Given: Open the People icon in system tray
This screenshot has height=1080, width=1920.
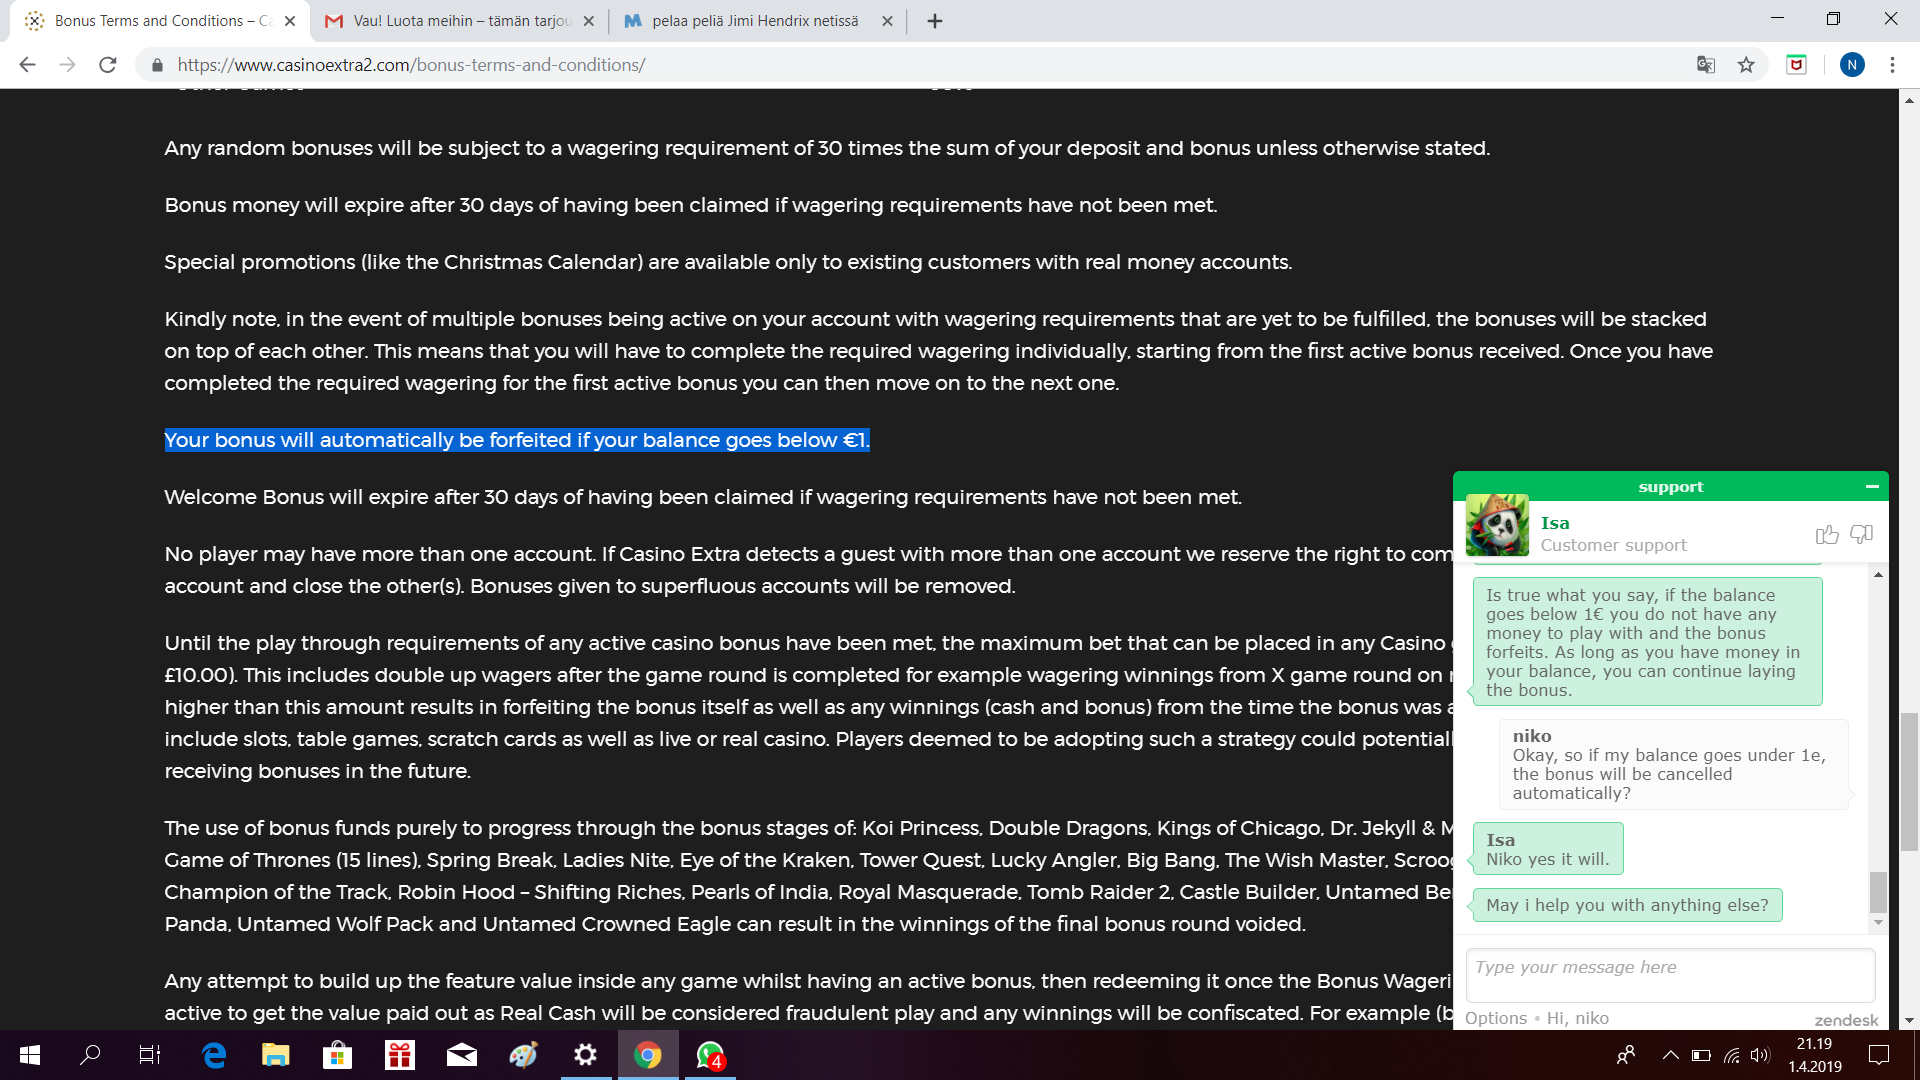Looking at the screenshot, I should point(1626,1055).
